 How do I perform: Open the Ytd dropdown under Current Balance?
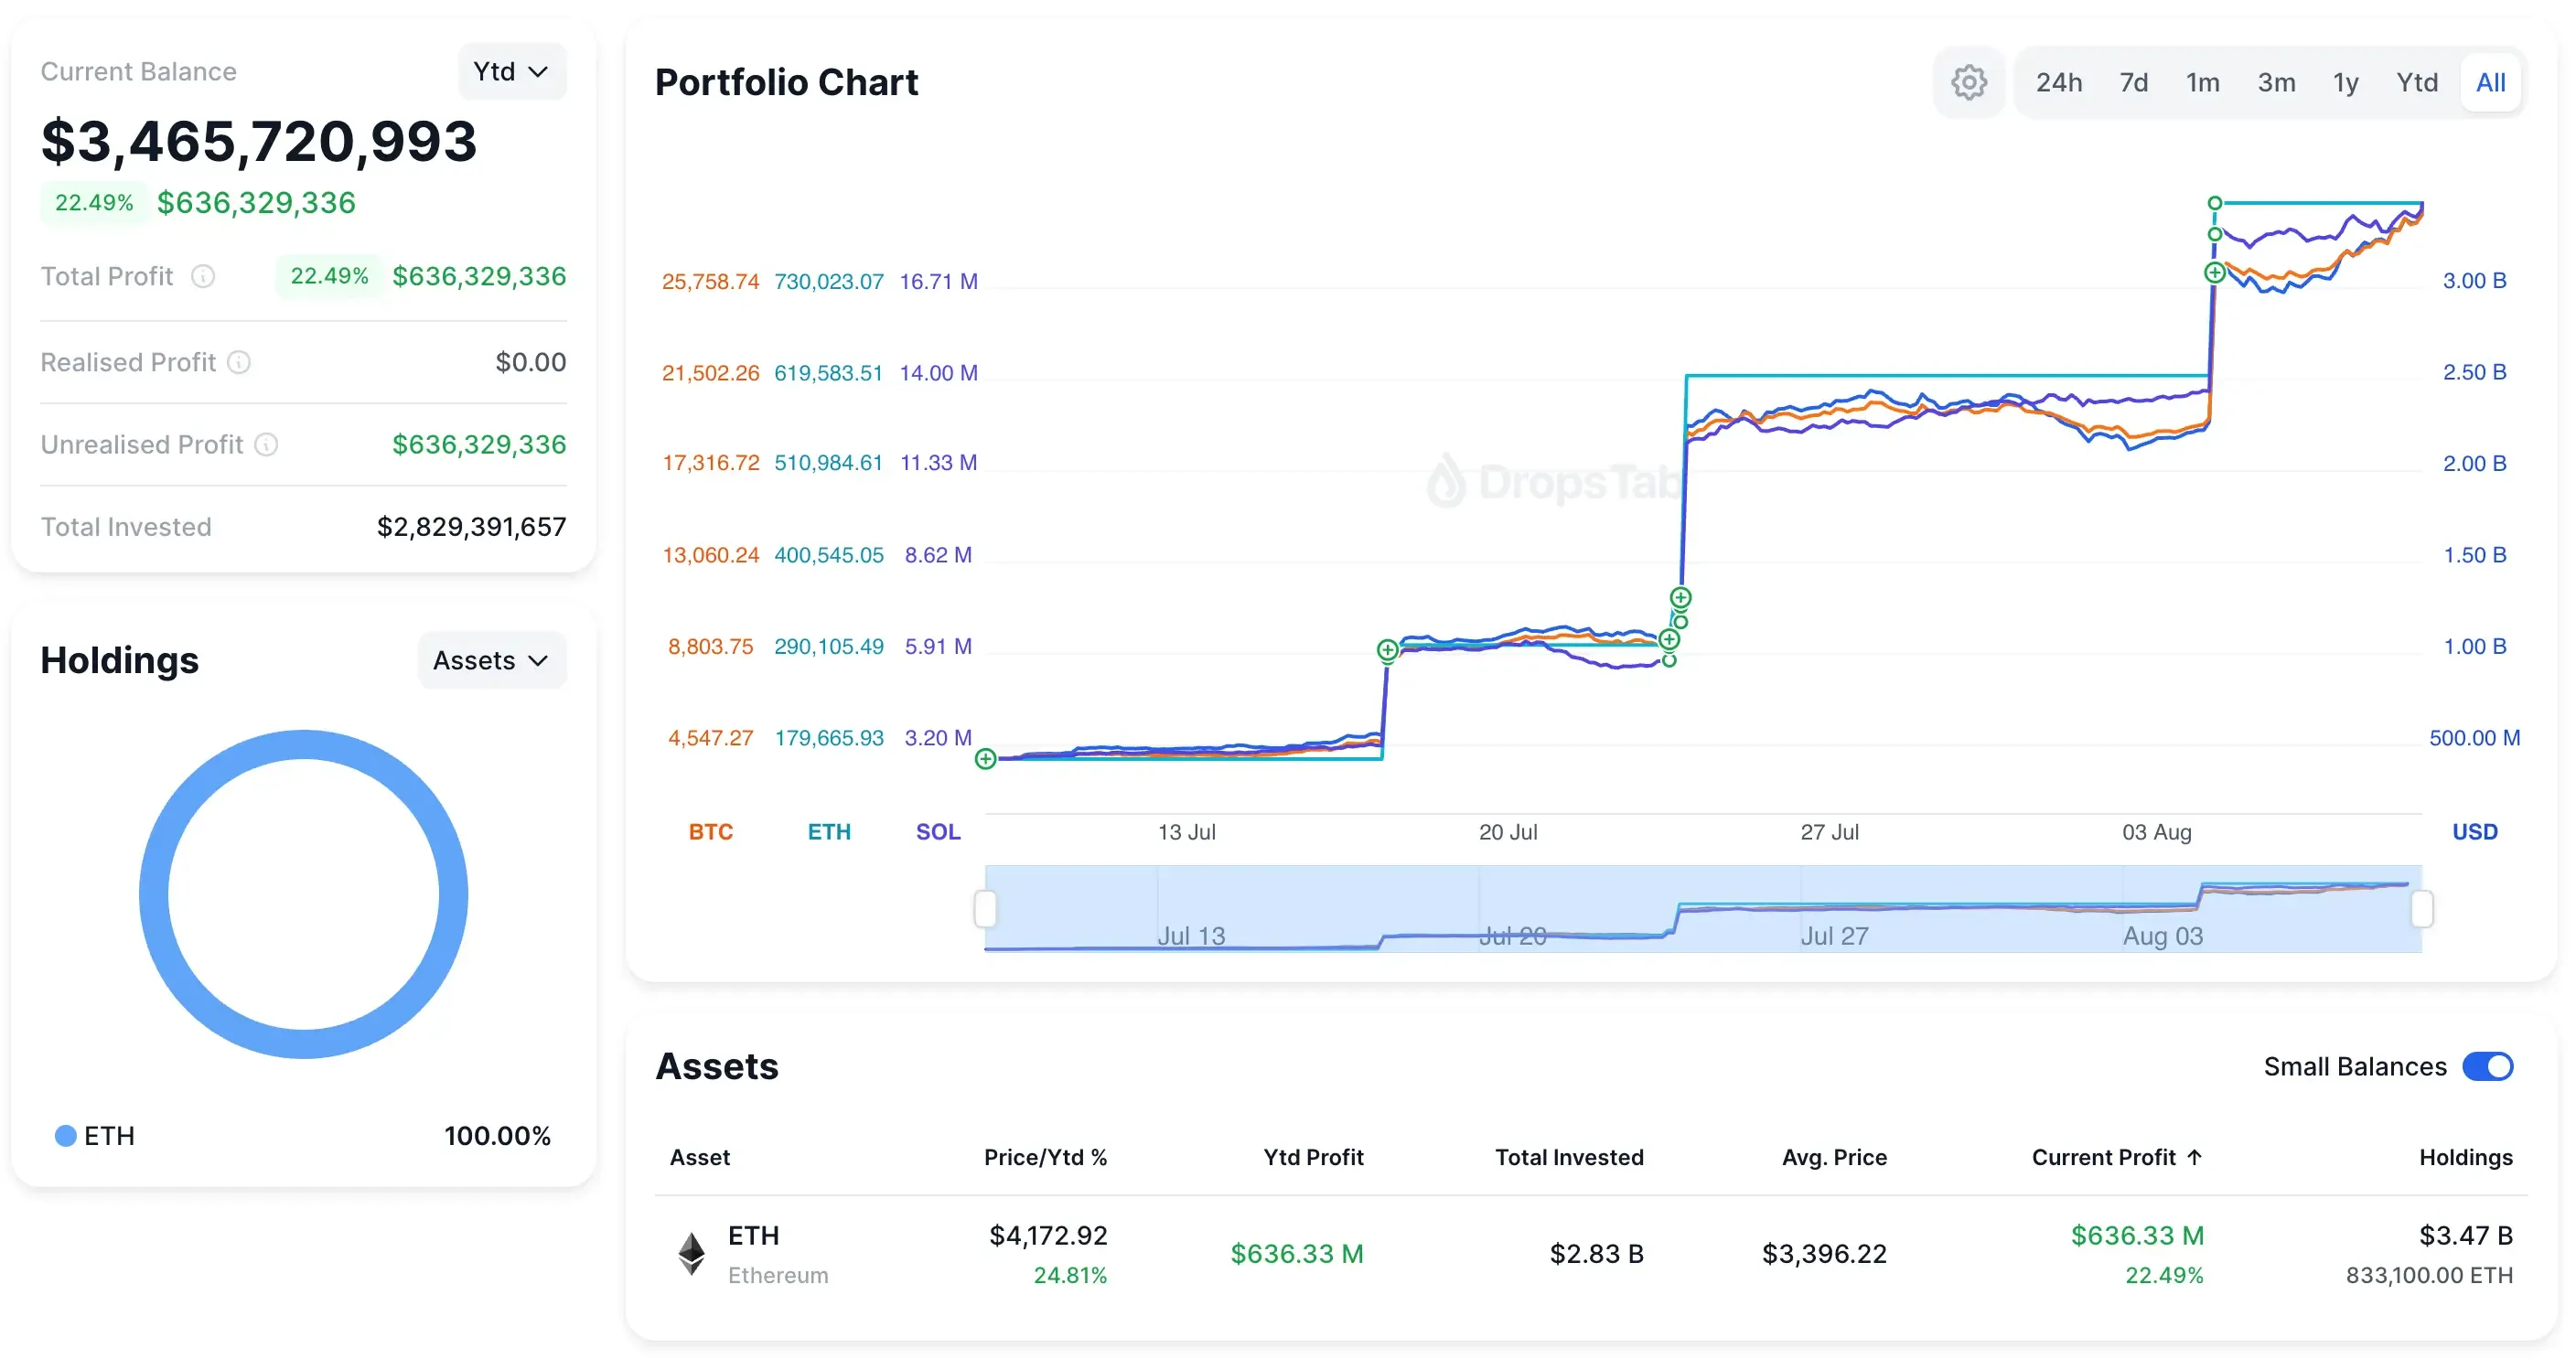click(x=511, y=71)
